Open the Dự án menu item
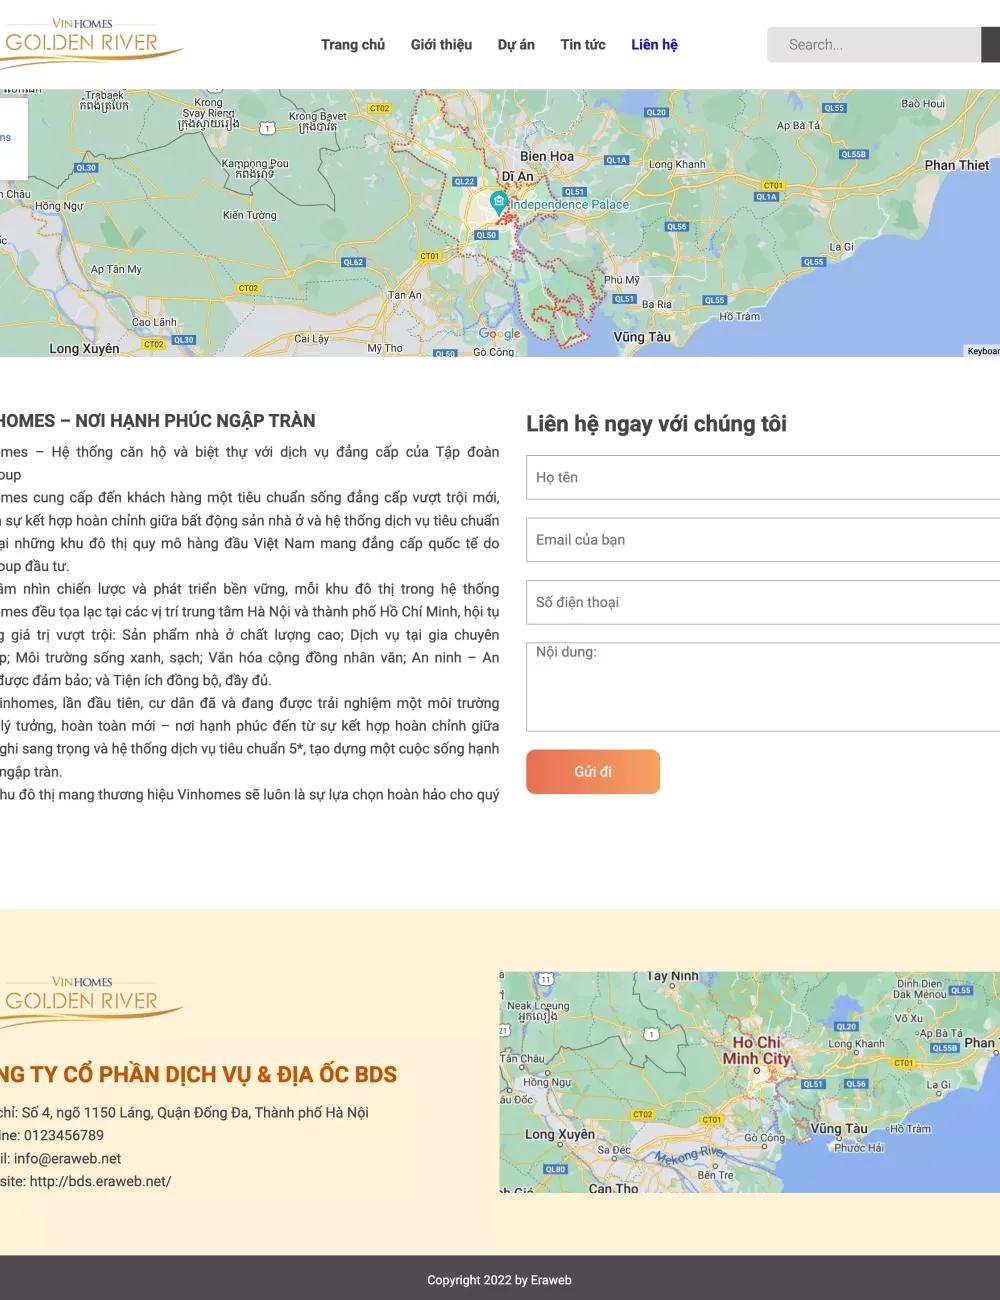This screenshot has width=1000, height=1300. click(516, 45)
